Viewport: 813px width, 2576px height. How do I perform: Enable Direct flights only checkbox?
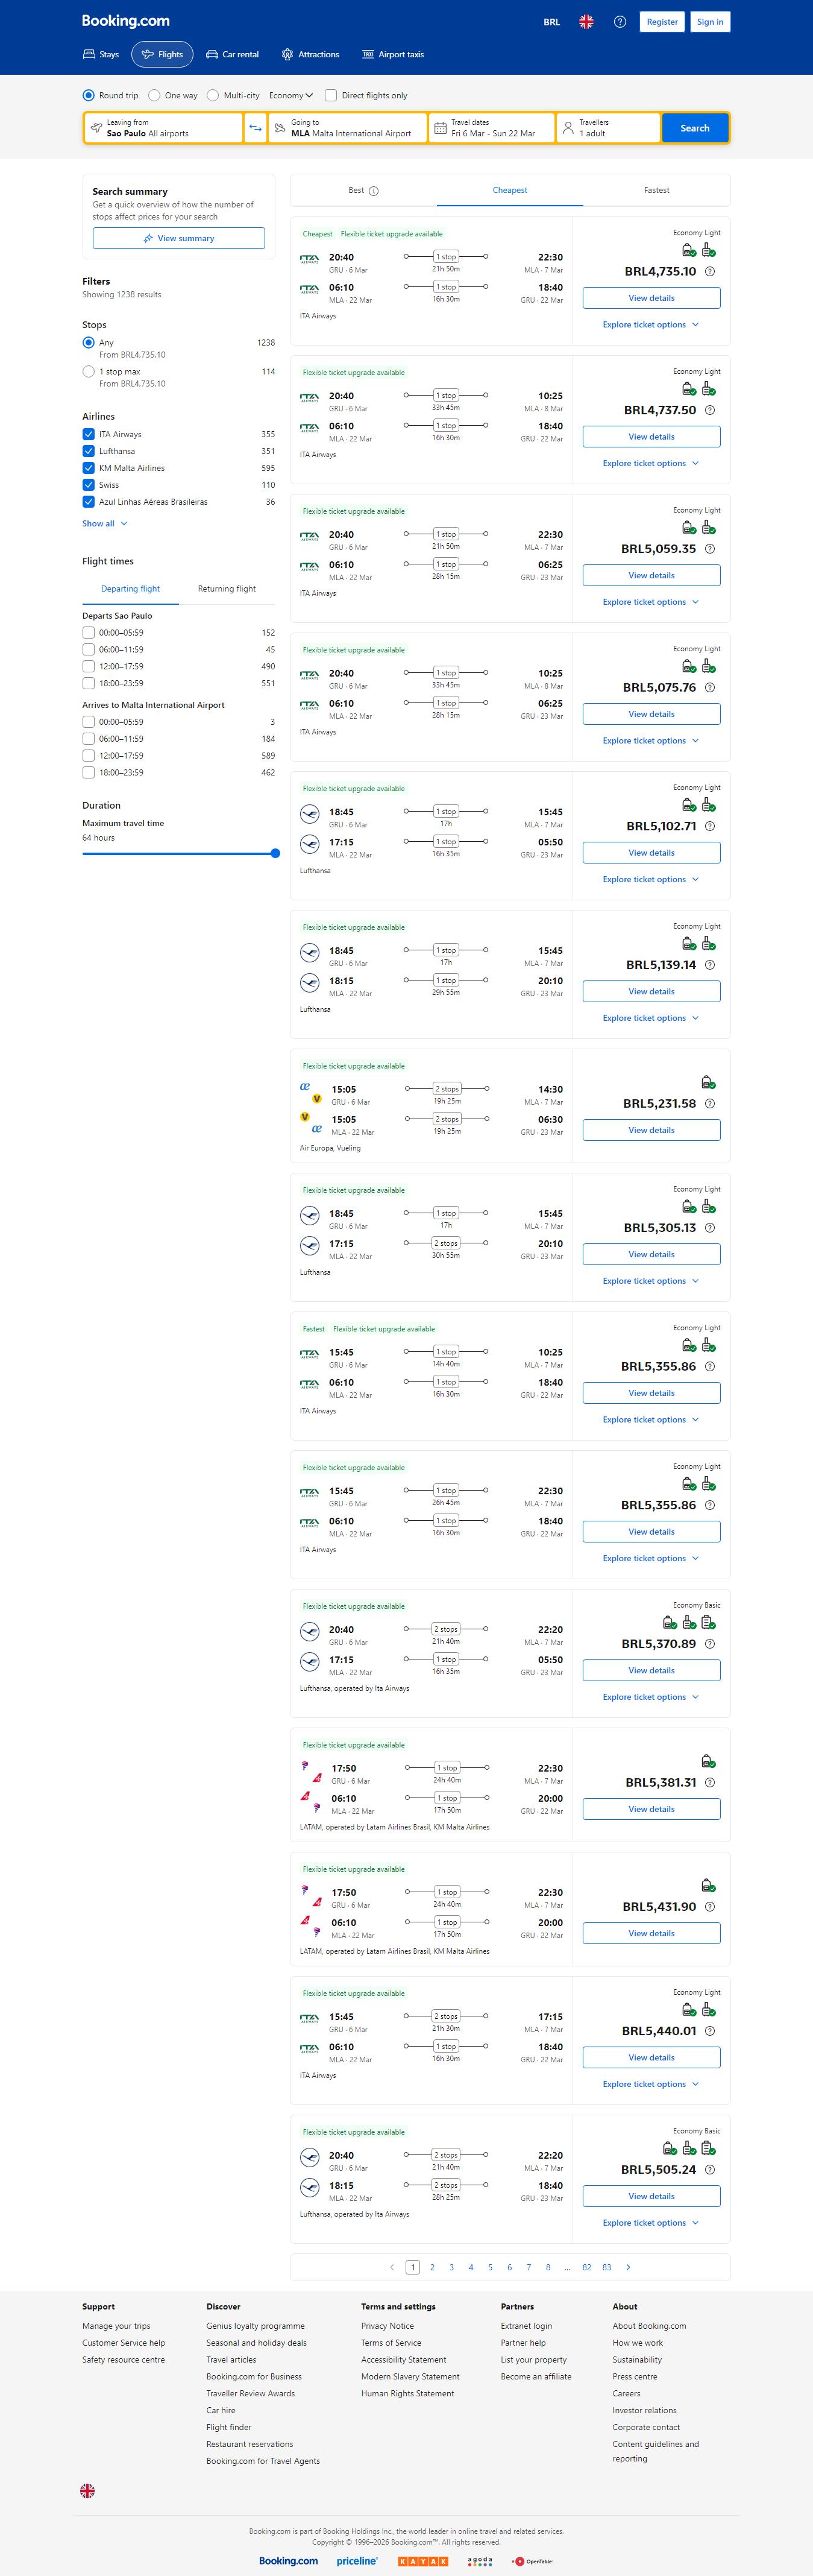tap(331, 96)
